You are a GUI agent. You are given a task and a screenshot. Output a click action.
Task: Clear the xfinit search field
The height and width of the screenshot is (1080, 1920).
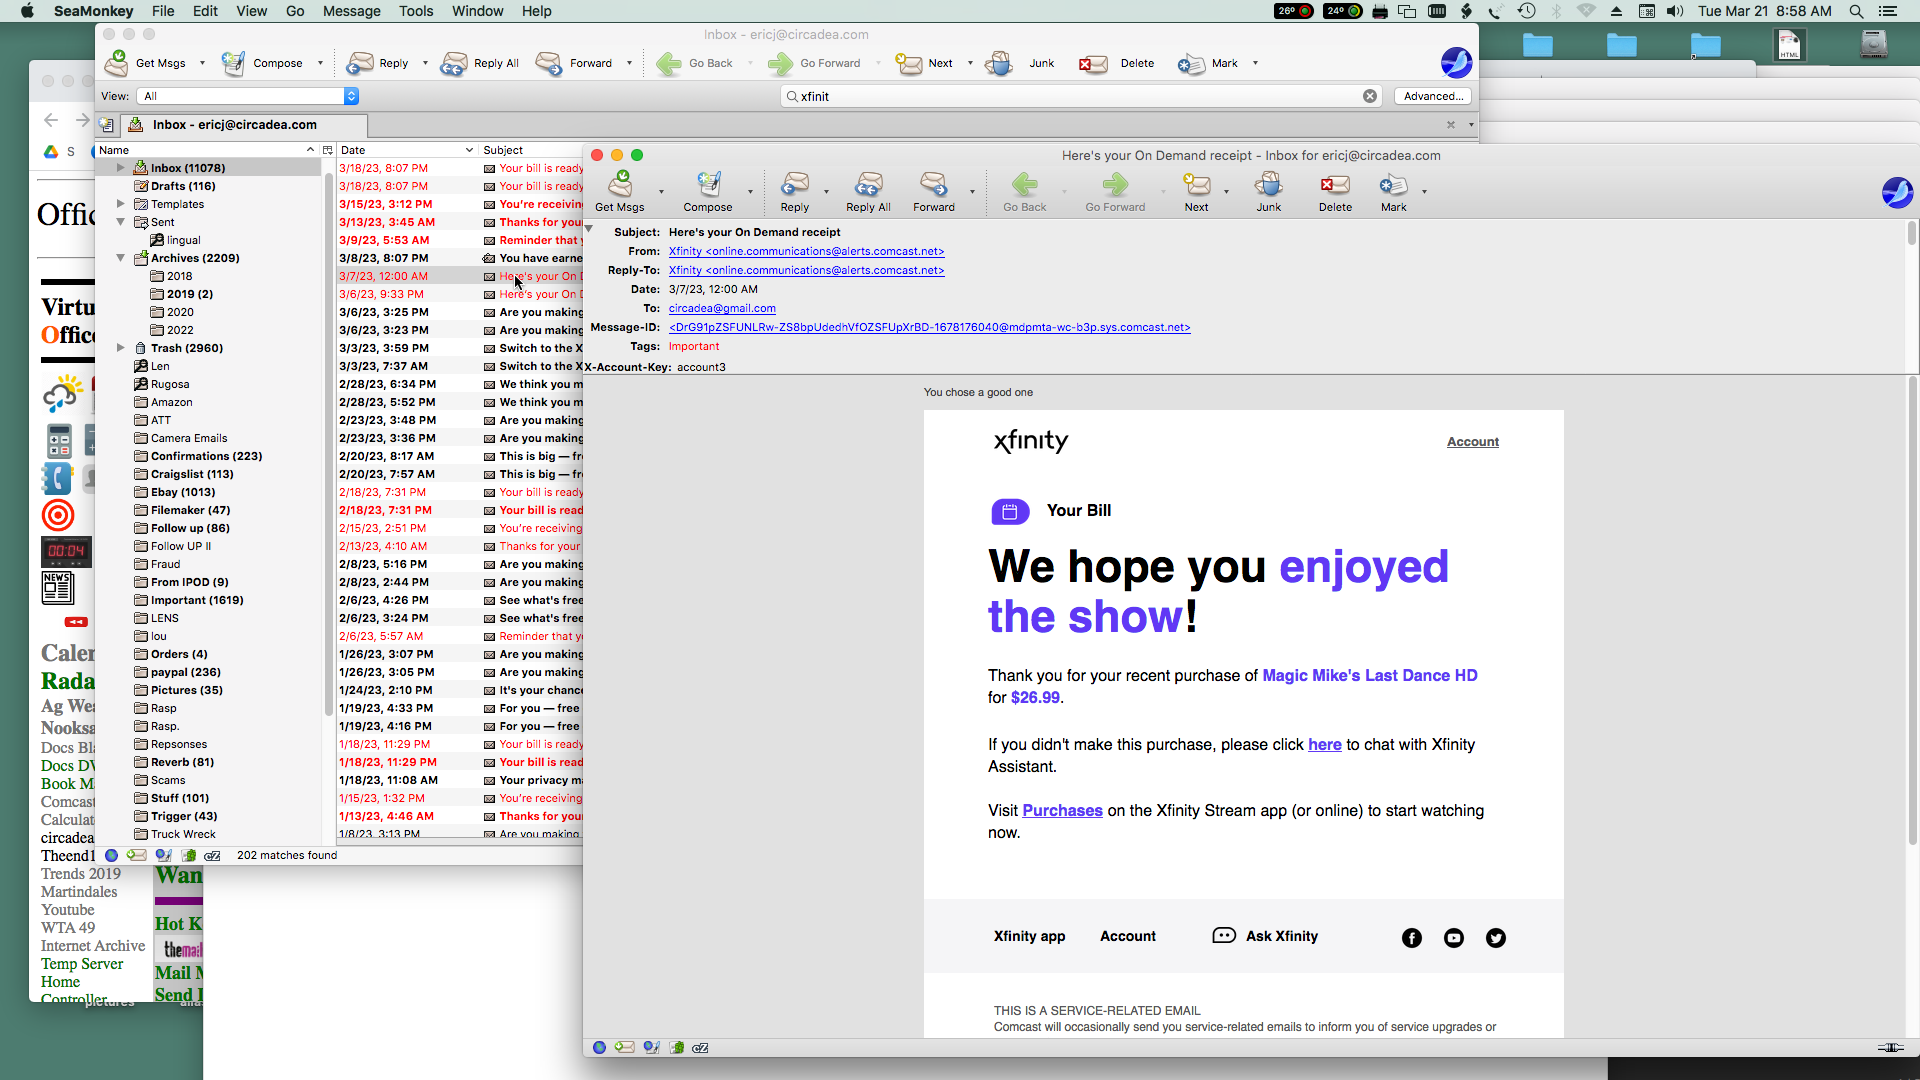pos(1369,96)
